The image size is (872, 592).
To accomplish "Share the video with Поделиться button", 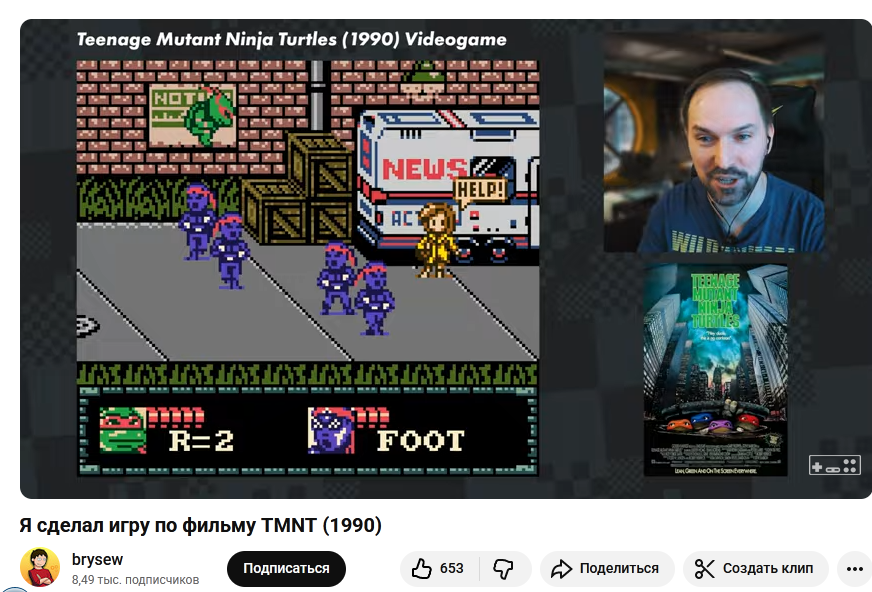I will pyautogui.click(x=607, y=569).
